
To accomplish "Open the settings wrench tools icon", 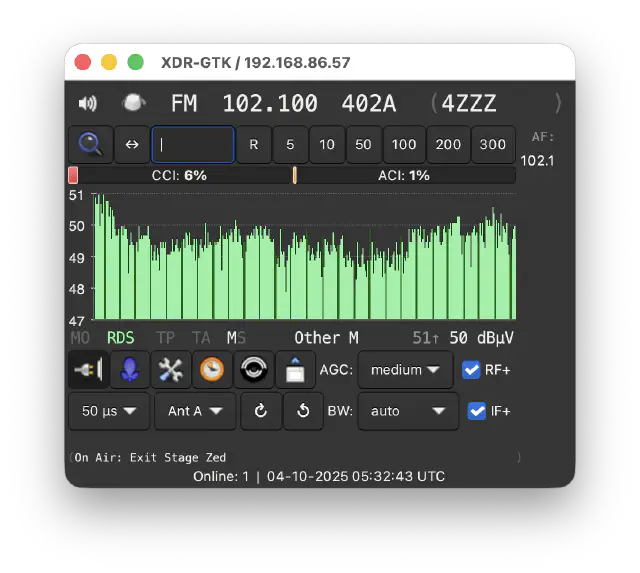I will 171,369.
